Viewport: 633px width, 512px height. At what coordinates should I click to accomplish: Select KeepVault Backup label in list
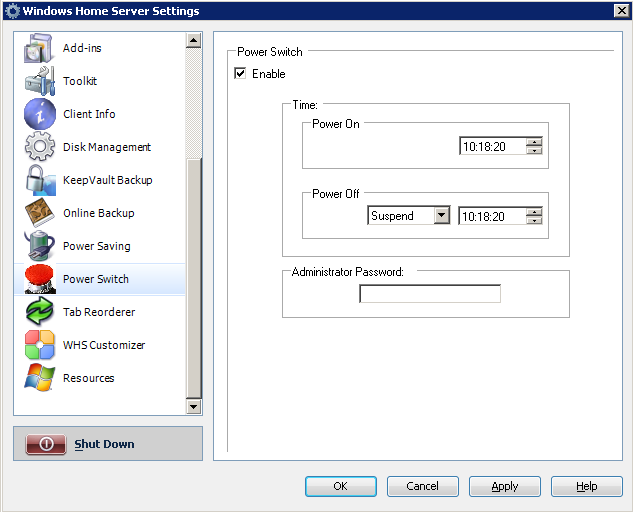108,180
